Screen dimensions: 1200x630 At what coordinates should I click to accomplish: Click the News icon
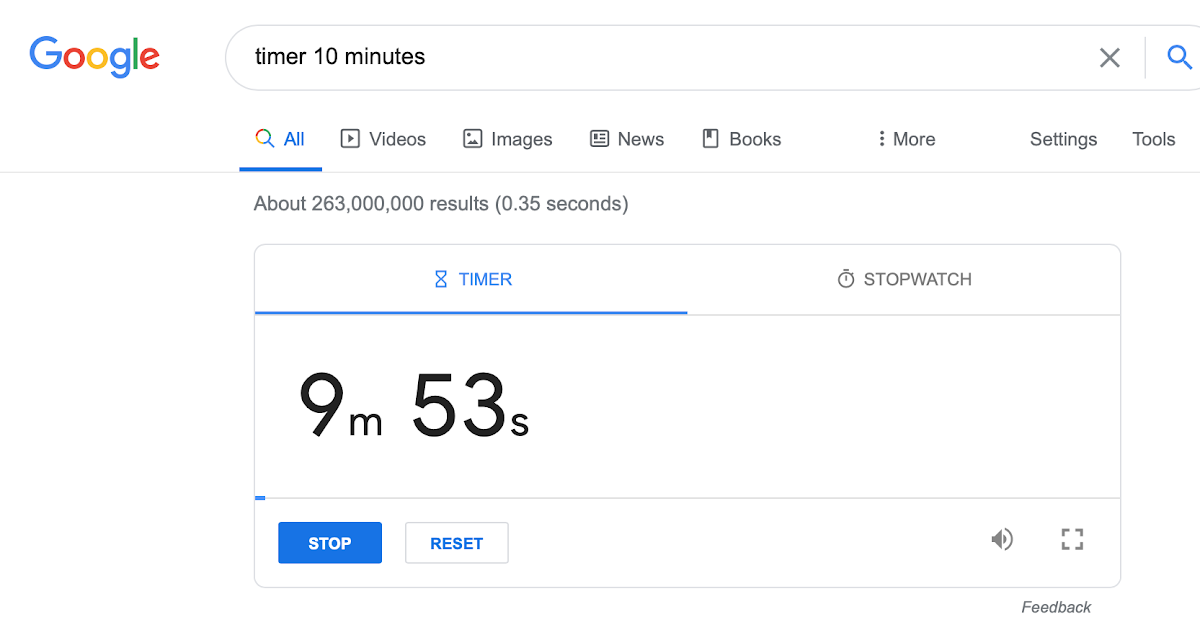599,138
